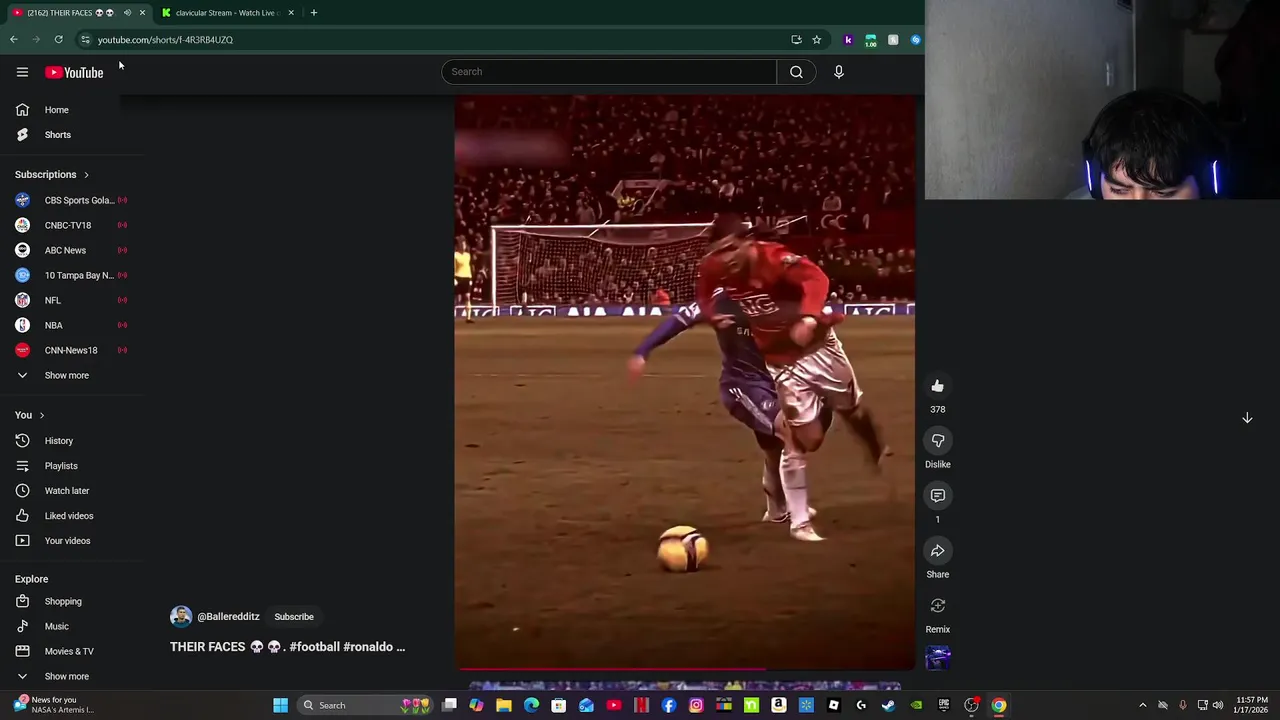Image resolution: width=1280 pixels, height=720 pixels.
Task: Click the YouTube logo
Action: point(74,72)
